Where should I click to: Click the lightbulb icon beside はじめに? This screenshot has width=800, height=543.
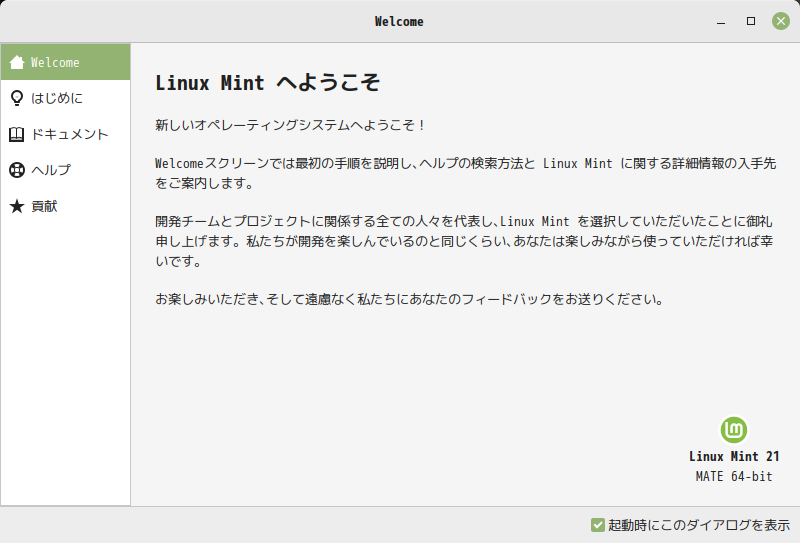pos(17,98)
